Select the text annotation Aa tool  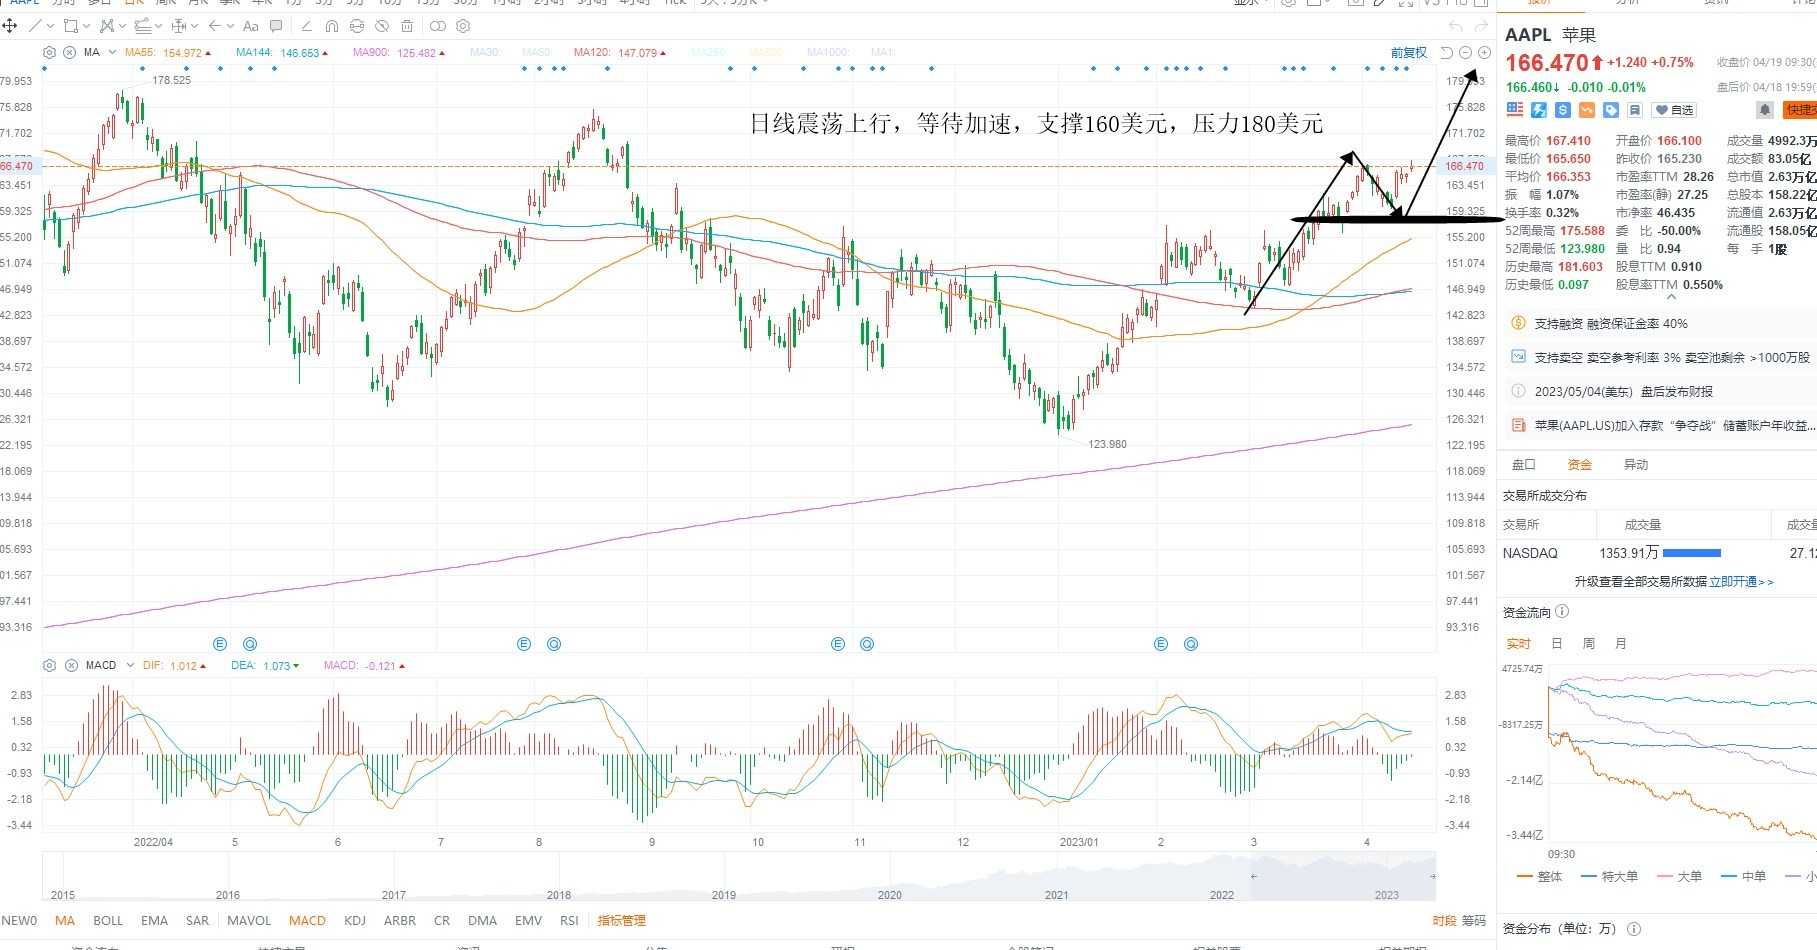(251, 26)
